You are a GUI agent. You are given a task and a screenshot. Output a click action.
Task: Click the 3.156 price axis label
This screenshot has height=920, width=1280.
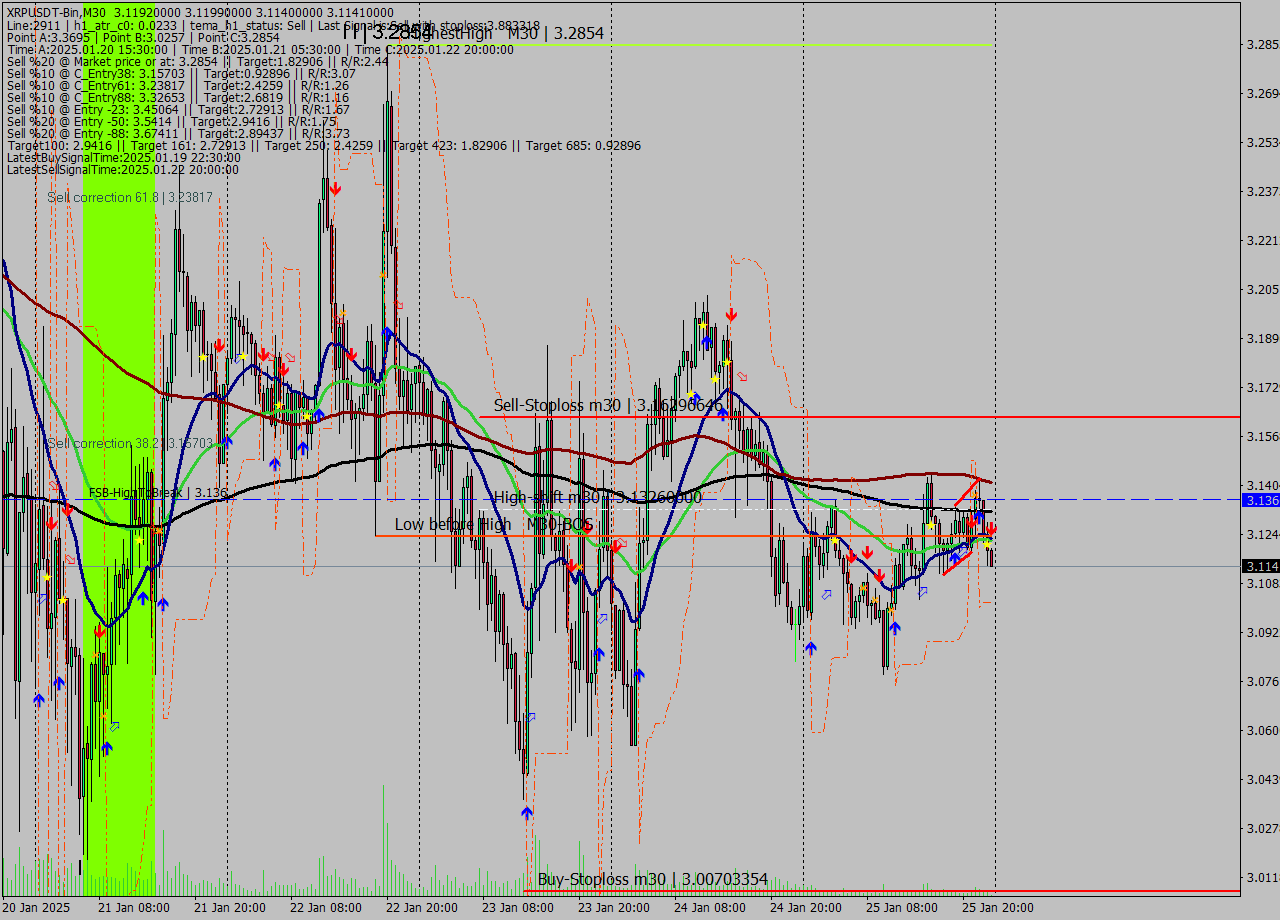pos(1261,436)
